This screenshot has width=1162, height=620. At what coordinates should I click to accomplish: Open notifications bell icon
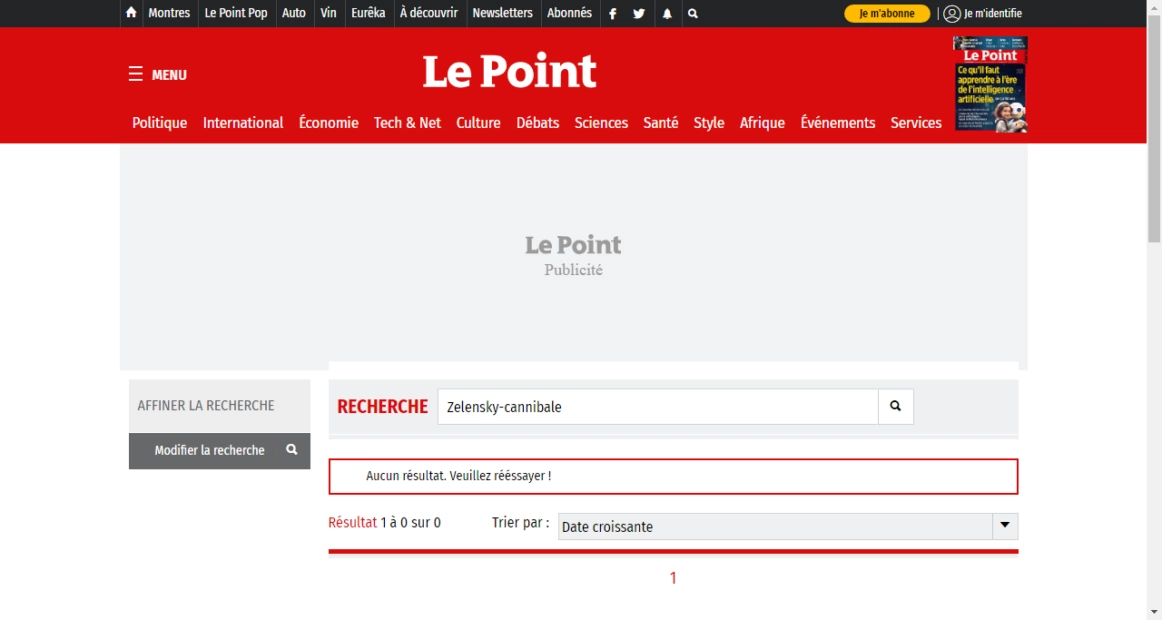(x=667, y=13)
